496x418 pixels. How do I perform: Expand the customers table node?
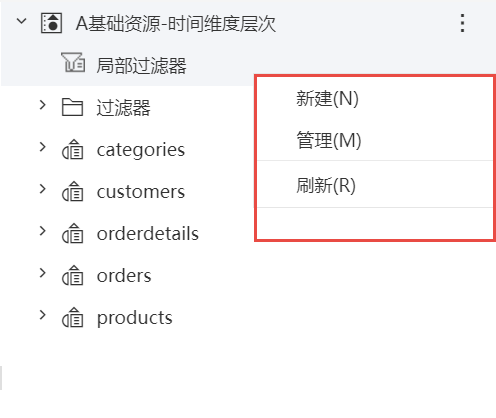tap(42, 189)
